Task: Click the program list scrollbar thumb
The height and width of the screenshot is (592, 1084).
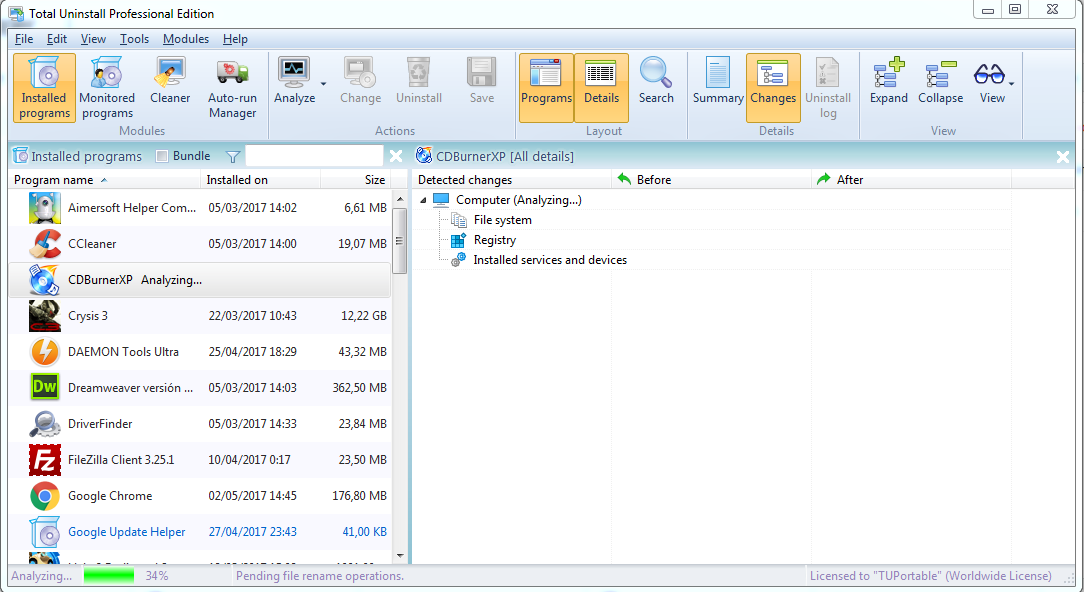Action: pos(400,241)
